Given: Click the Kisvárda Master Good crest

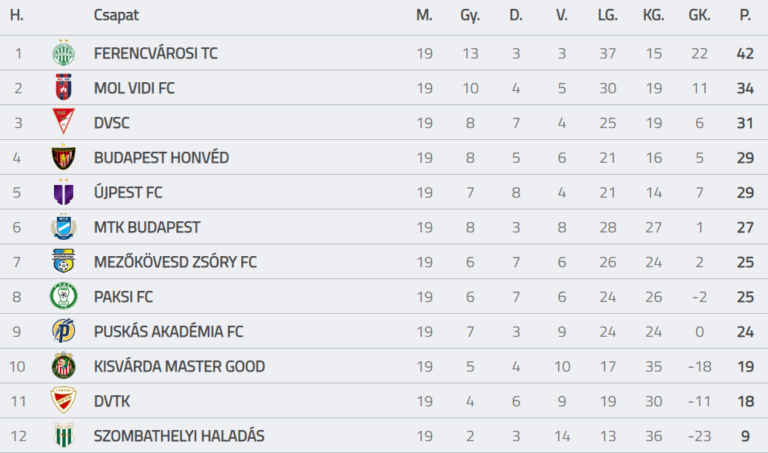Looking at the screenshot, I should click(x=64, y=366).
